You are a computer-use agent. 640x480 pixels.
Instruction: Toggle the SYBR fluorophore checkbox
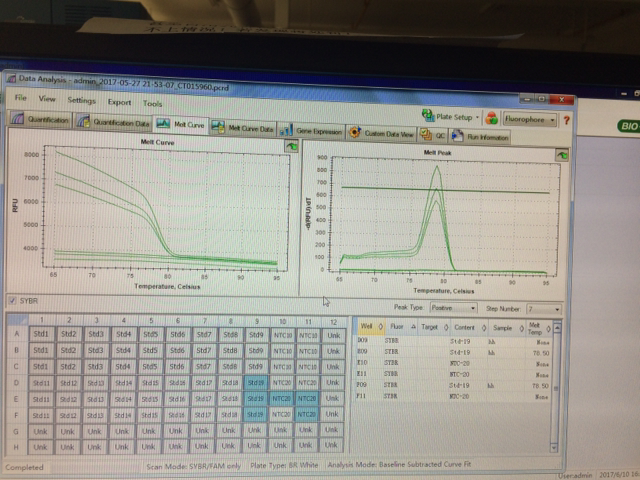(12, 300)
